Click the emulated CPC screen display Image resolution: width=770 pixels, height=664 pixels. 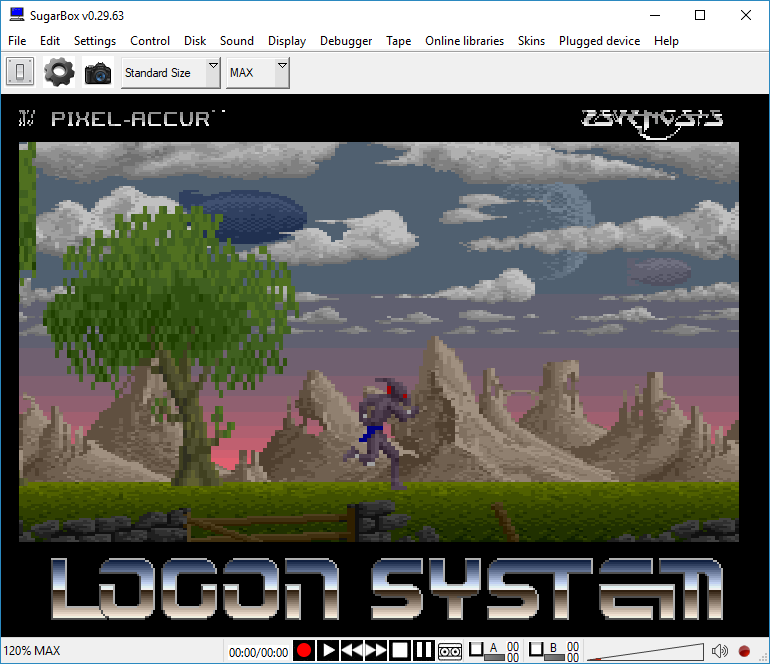point(385,365)
